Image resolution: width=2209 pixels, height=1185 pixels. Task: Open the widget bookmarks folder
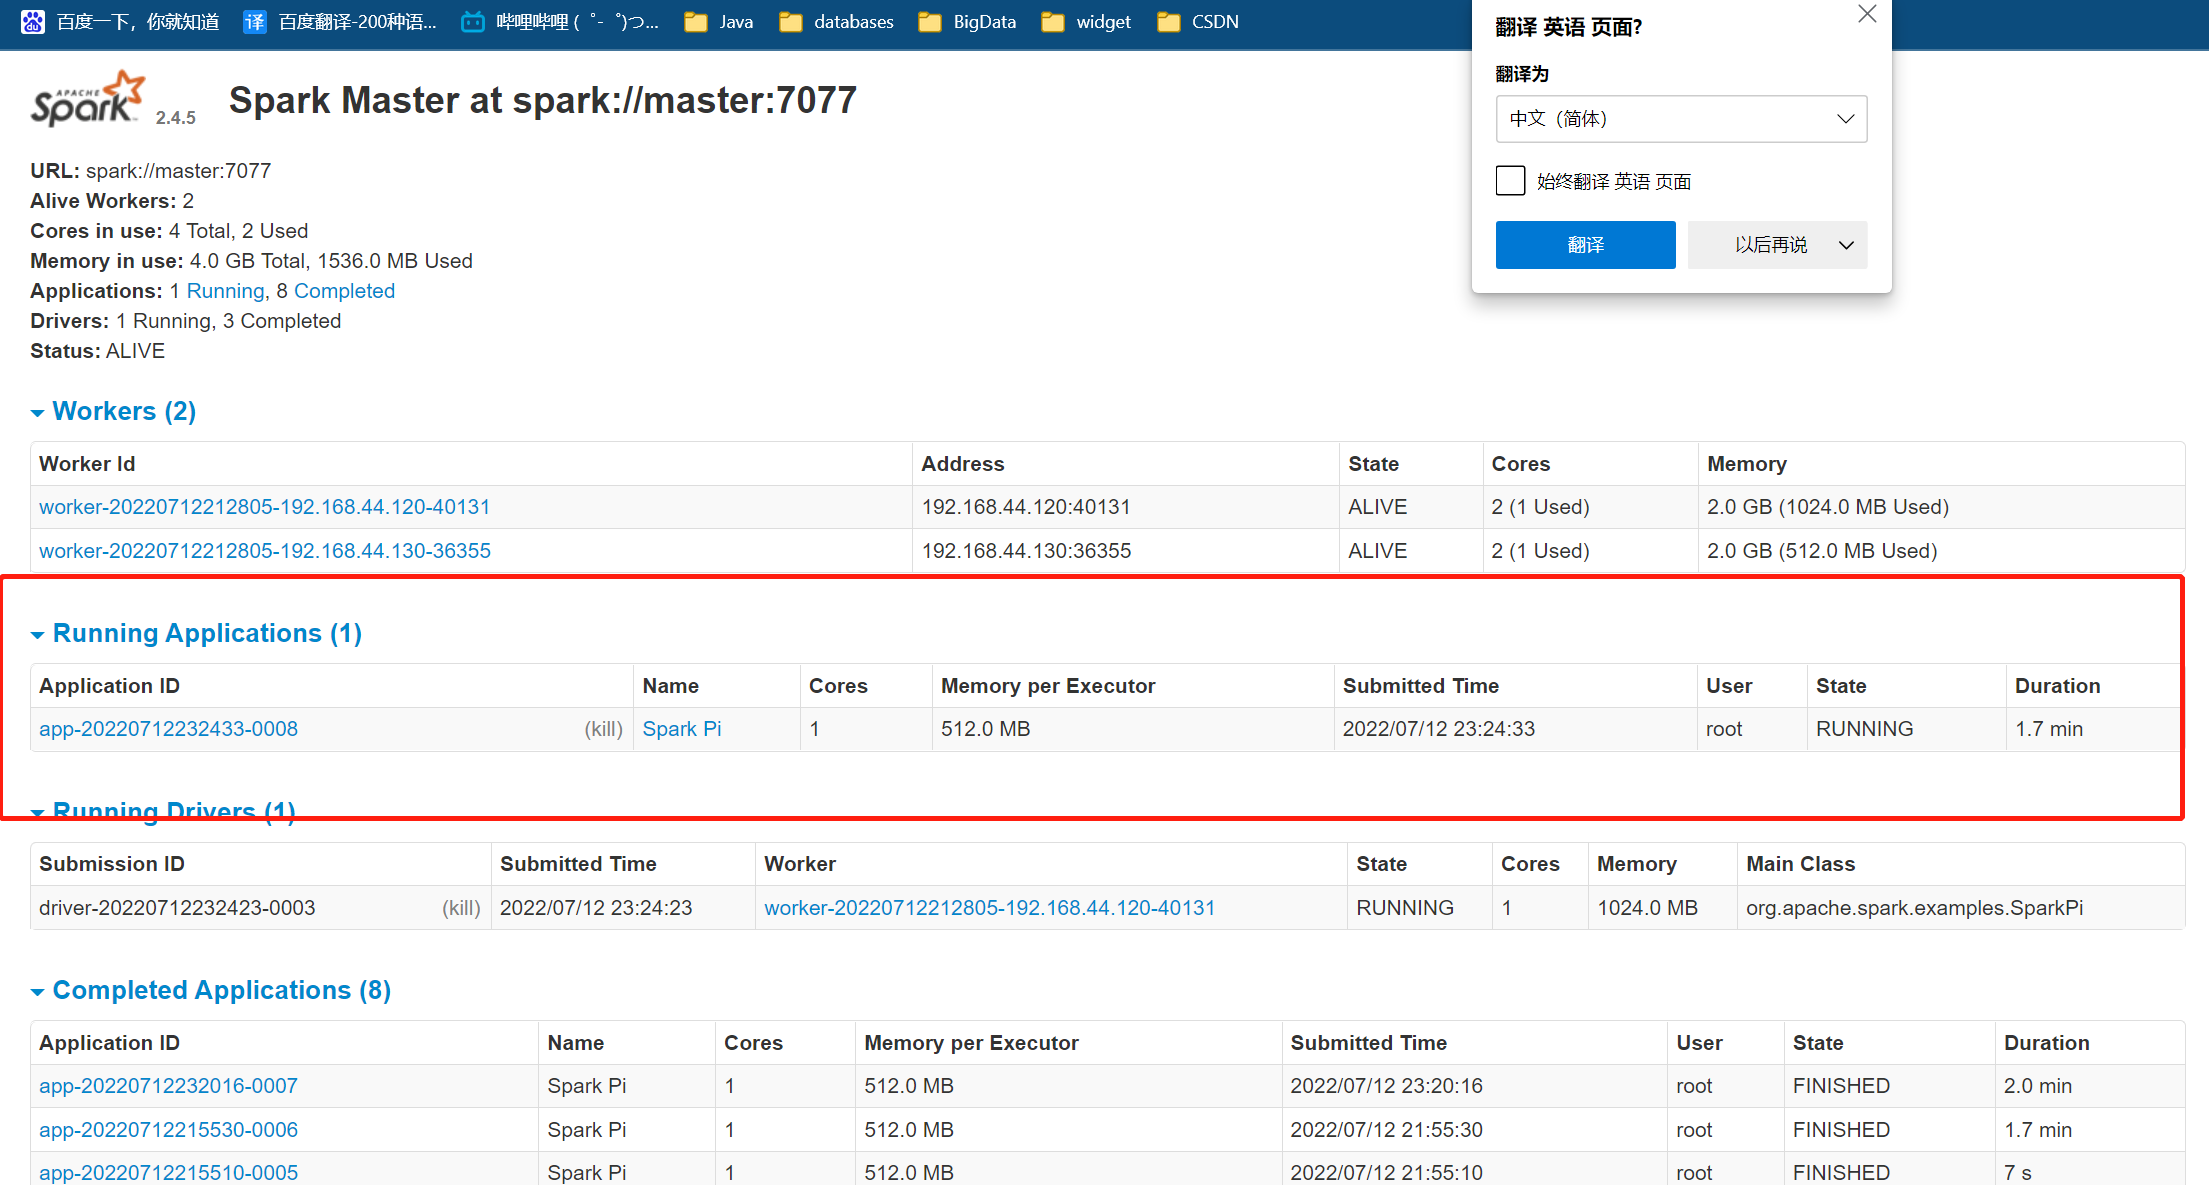pyautogui.click(x=1086, y=22)
